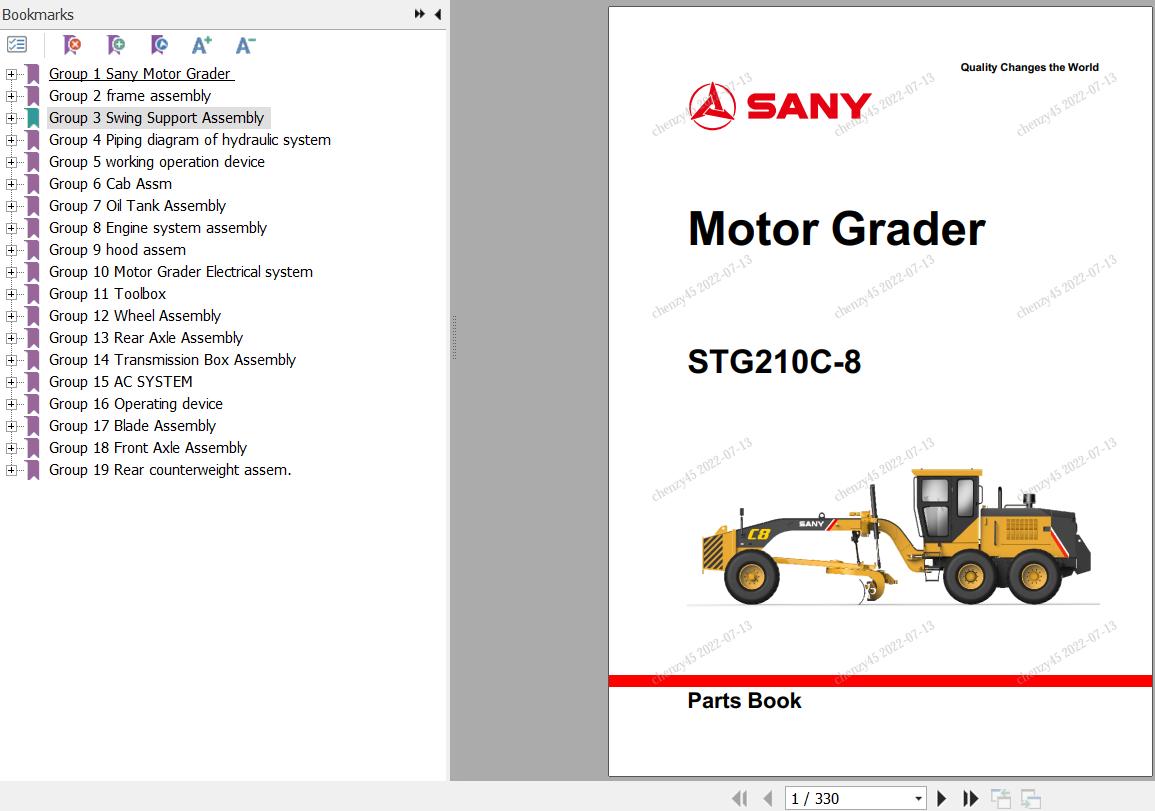Click the bookmark icon beside Group 8 Engine system assembly
The image size is (1155, 811).
(x=33, y=228)
